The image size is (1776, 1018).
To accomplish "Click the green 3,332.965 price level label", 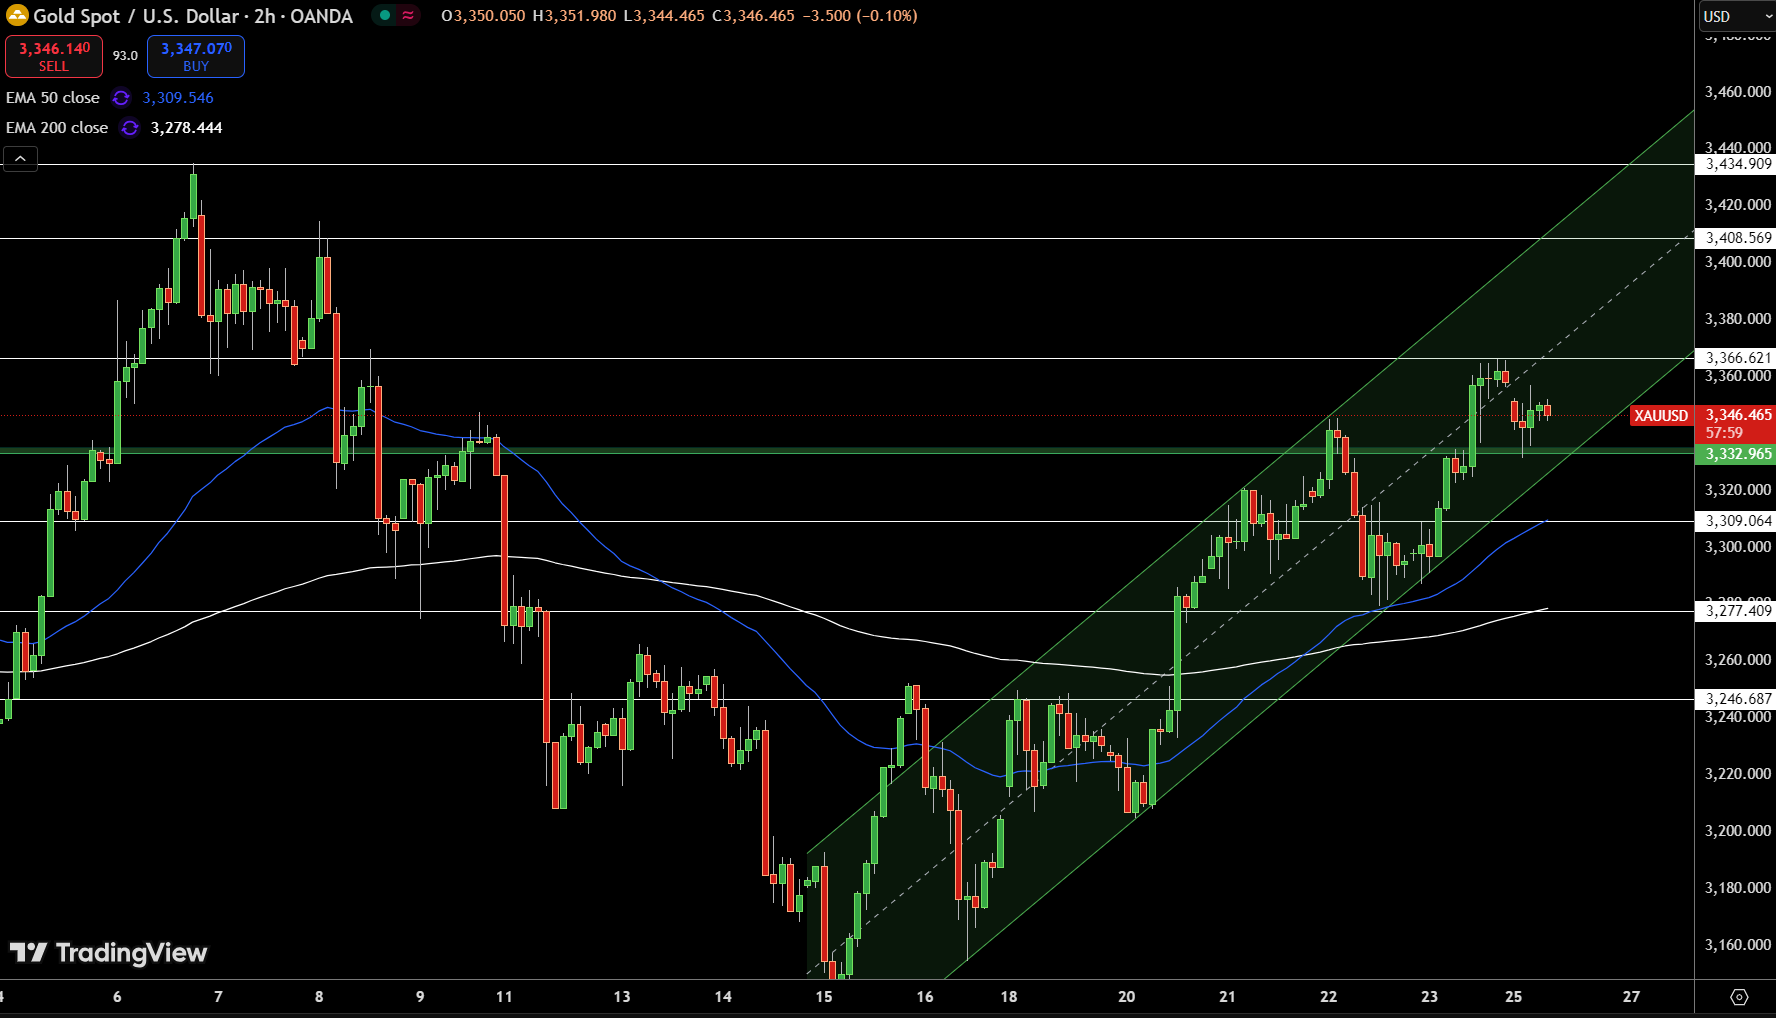I will [x=1736, y=454].
